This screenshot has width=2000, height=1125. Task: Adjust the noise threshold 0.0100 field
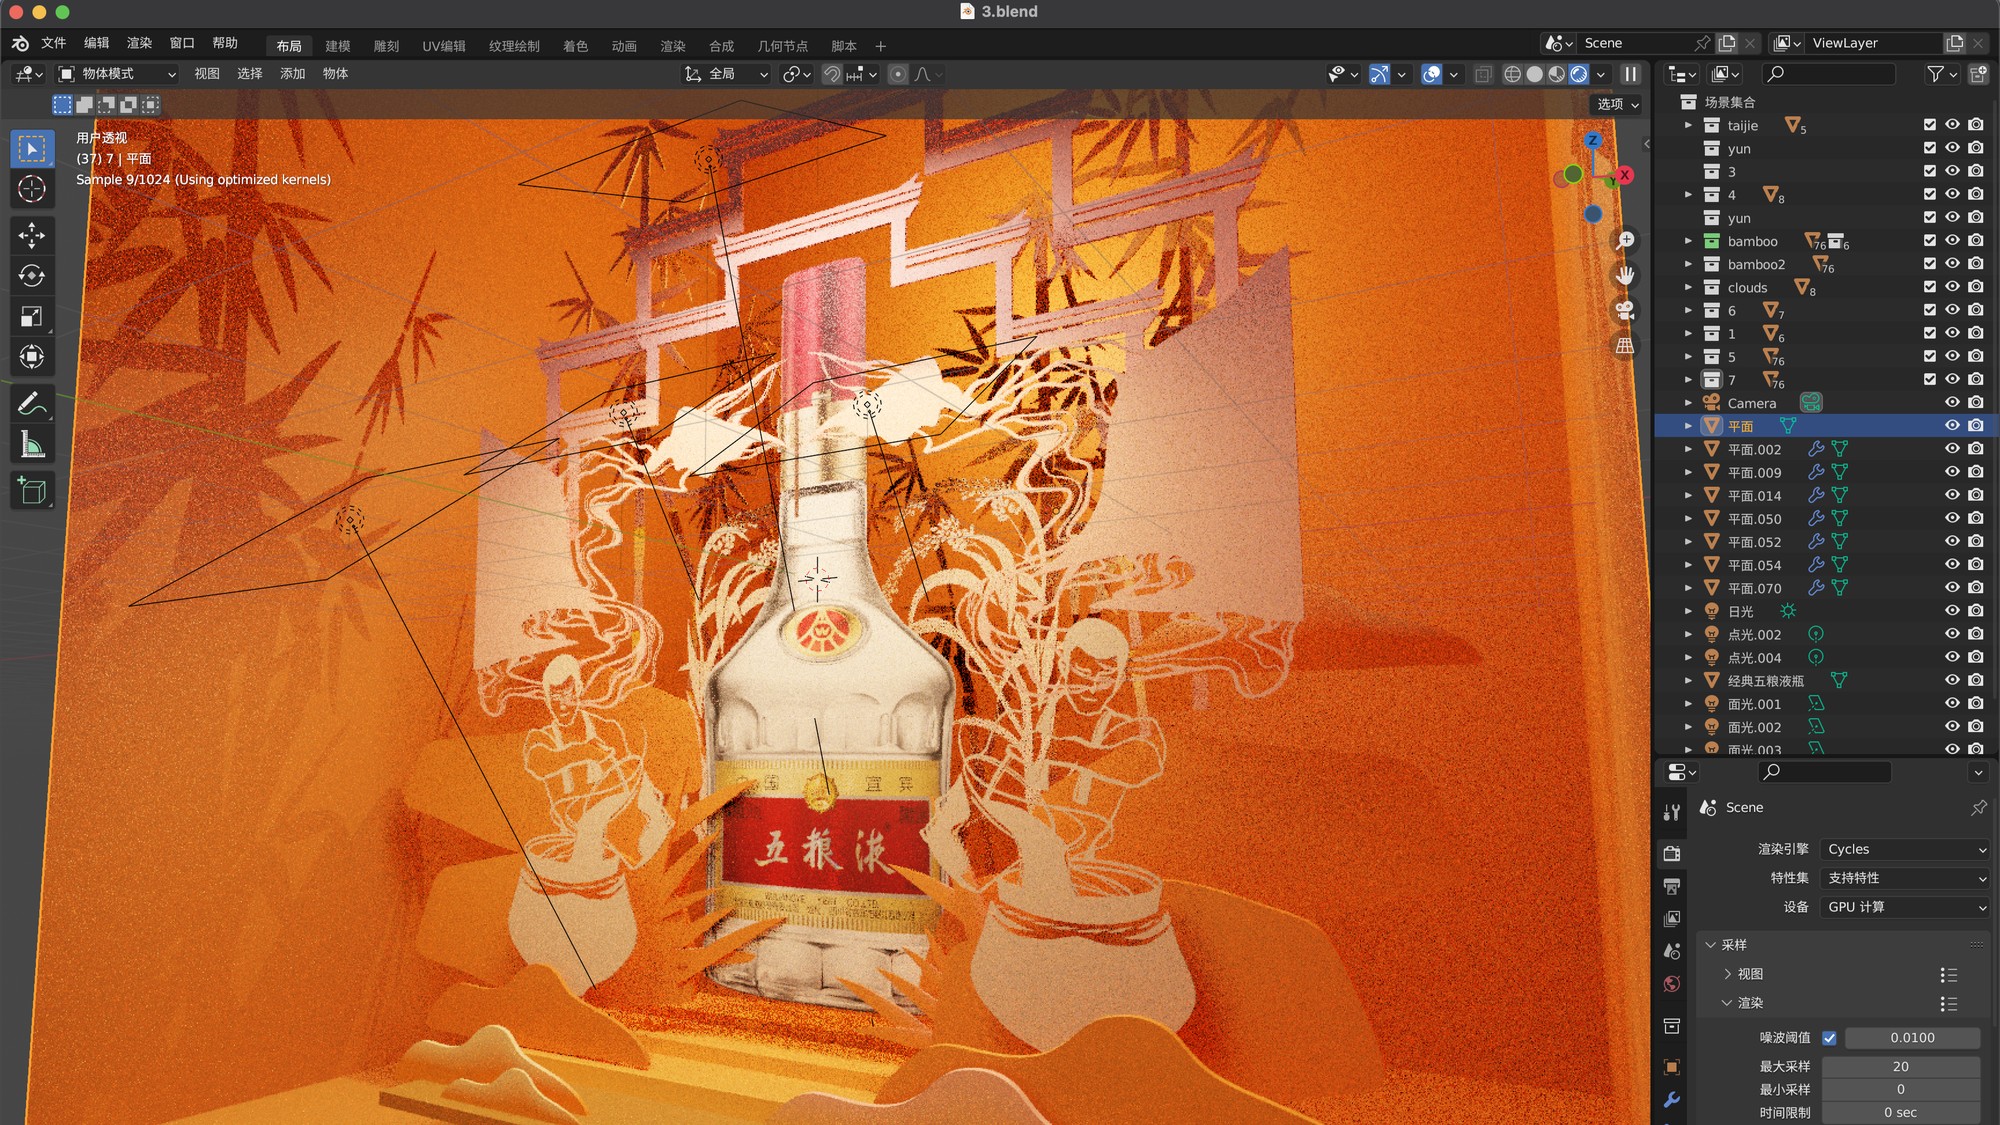point(1912,1038)
